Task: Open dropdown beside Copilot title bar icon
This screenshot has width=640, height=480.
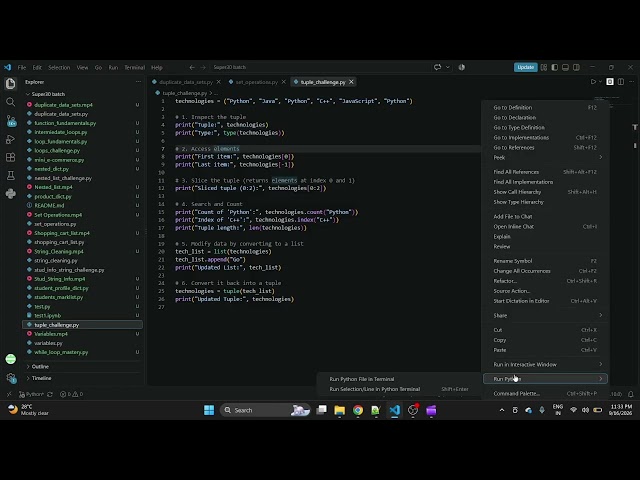Action: [448, 67]
